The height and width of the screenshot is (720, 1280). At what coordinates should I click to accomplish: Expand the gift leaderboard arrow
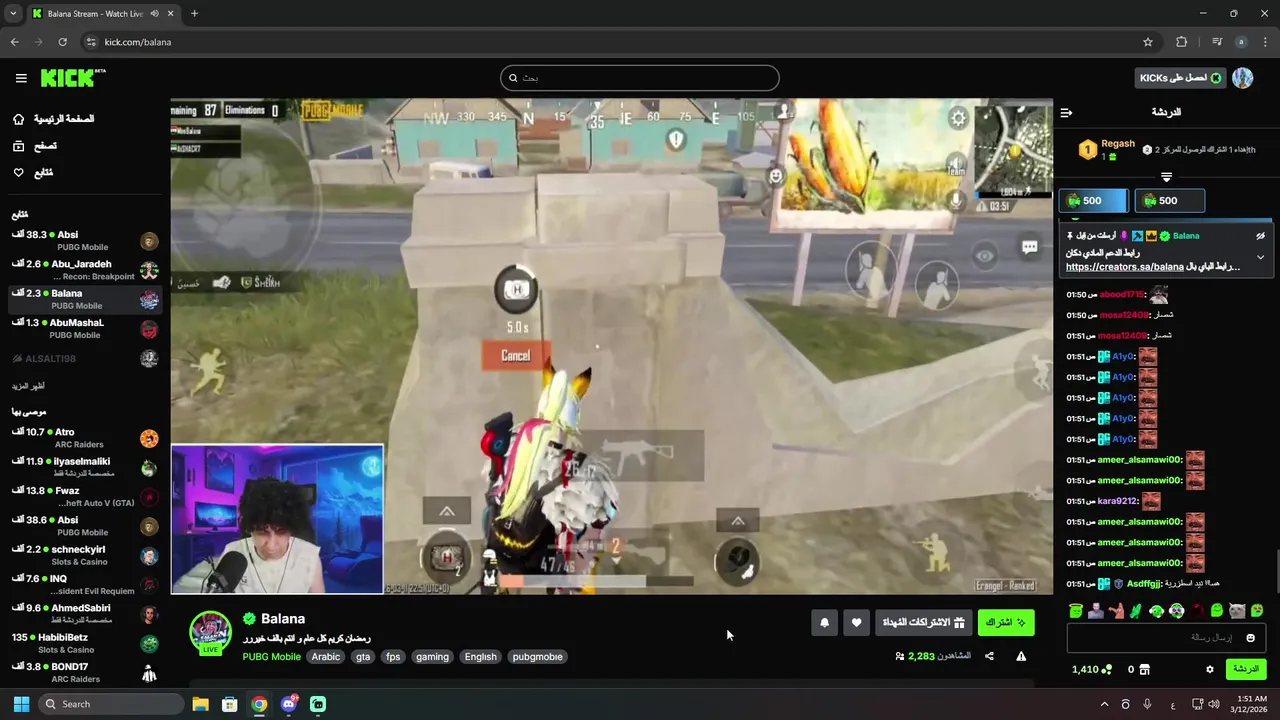pos(1166,177)
